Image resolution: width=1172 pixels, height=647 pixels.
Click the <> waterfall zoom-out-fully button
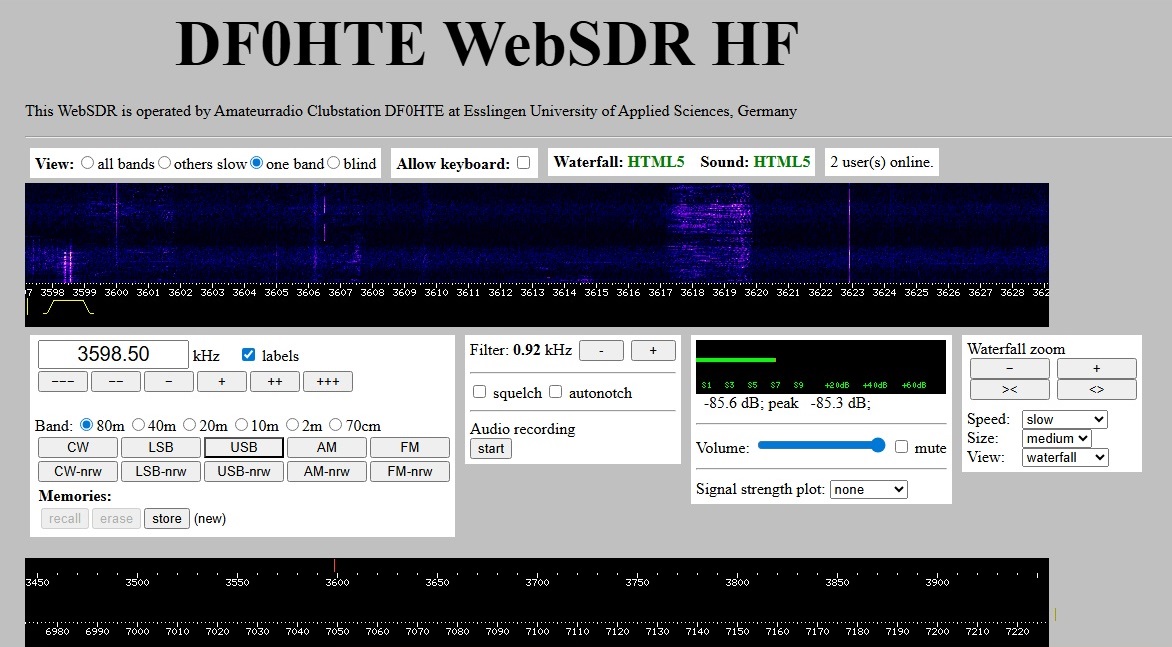pyautogui.click(x=1096, y=389)
